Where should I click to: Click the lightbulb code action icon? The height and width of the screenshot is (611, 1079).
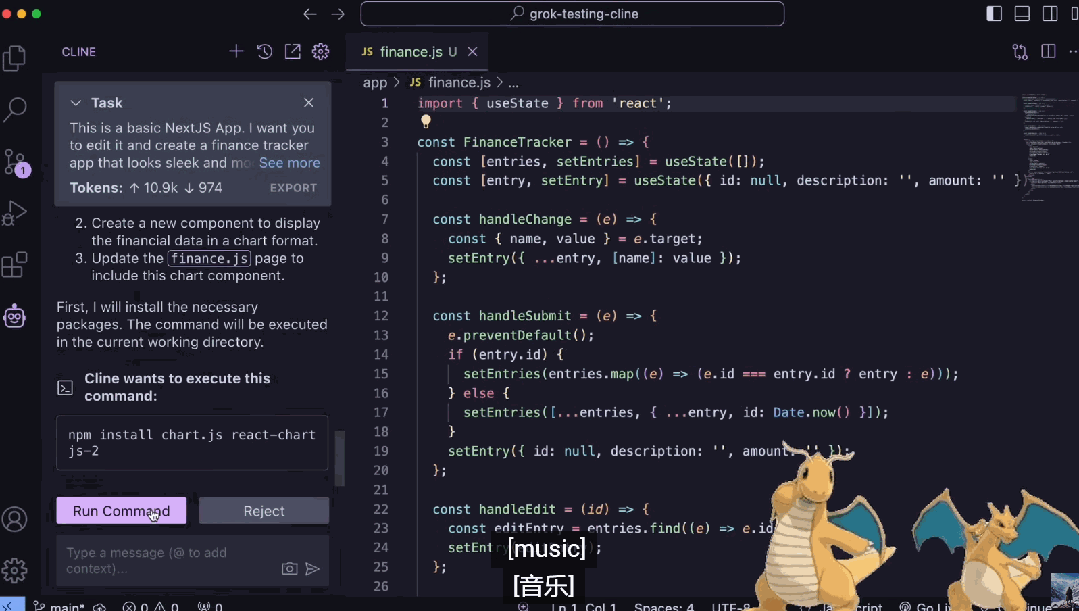426,122
